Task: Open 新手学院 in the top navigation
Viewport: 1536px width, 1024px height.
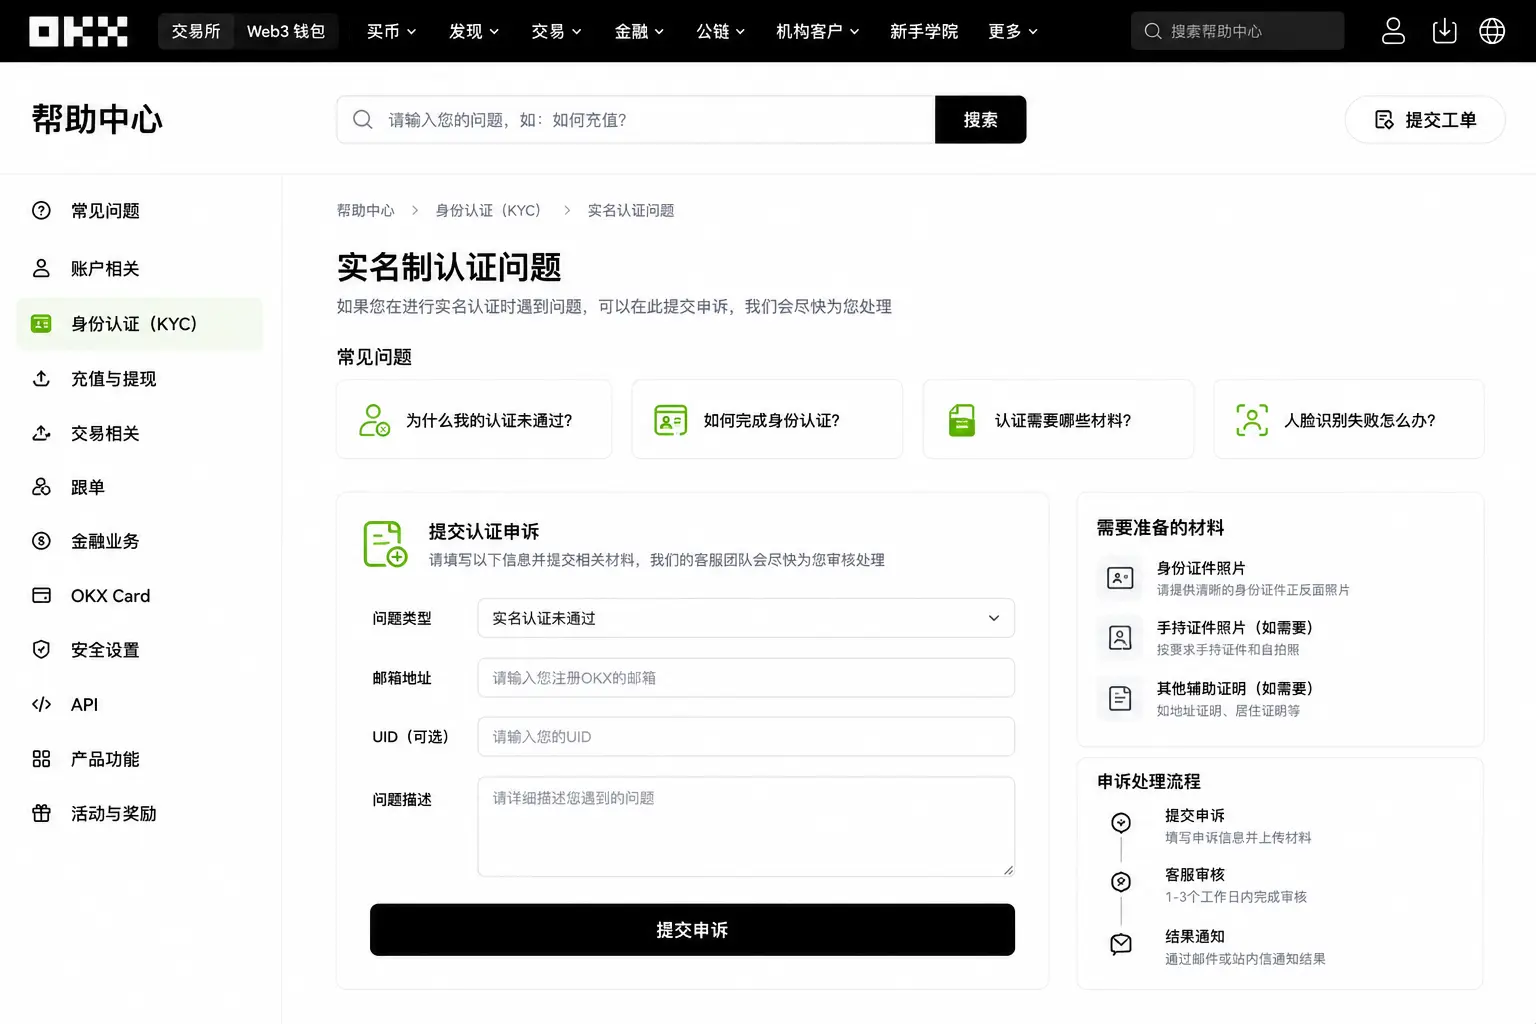Action: point(924,31)
